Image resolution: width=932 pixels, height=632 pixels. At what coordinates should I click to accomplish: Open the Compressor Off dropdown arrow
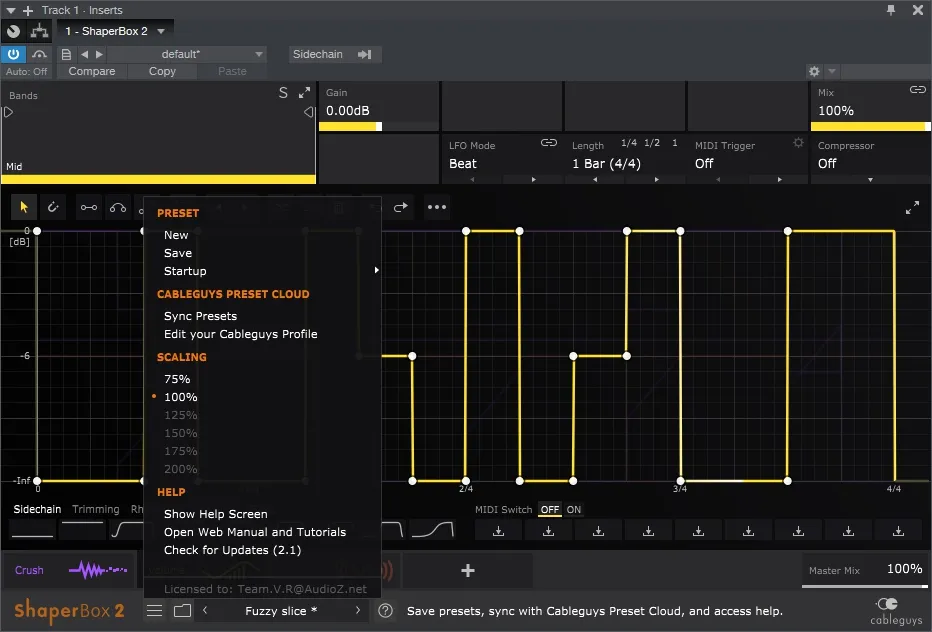[870, 179]
